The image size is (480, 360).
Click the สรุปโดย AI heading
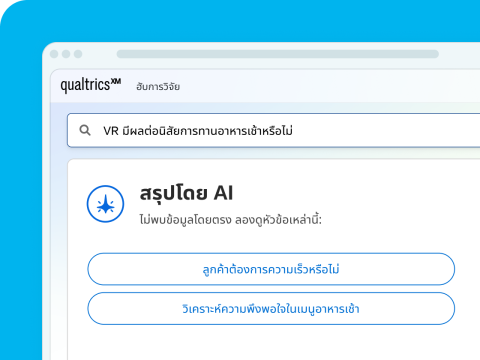tap(186, 193)
